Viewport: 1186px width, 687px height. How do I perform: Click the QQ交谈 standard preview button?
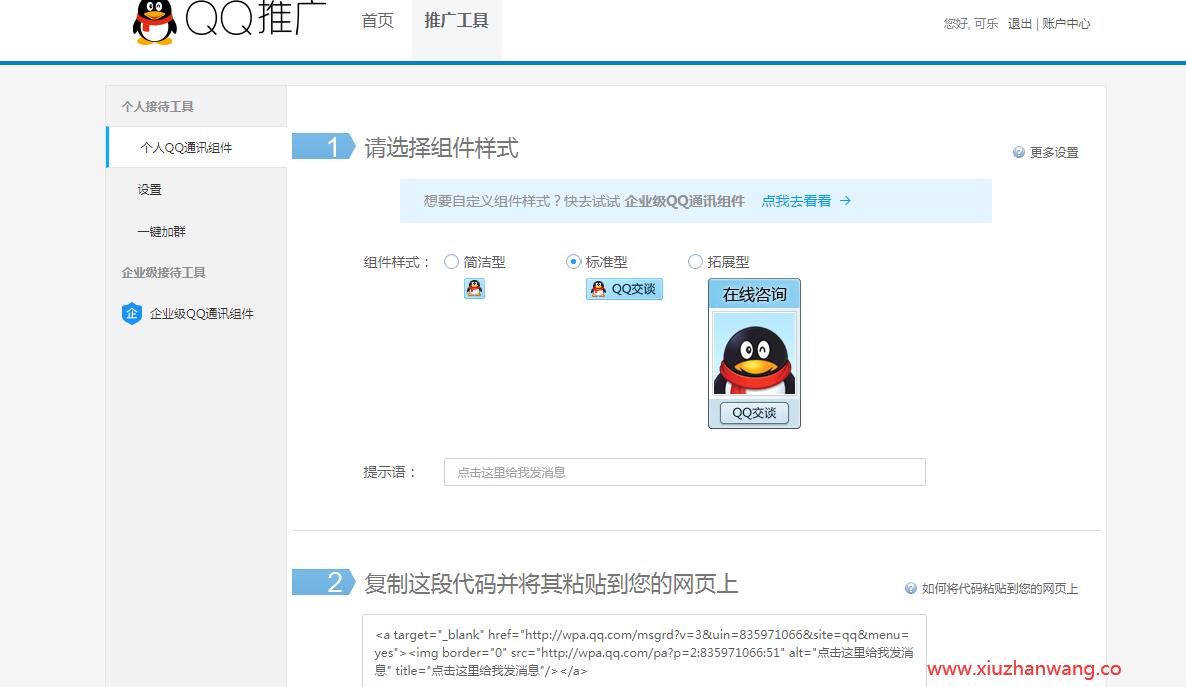624,289
